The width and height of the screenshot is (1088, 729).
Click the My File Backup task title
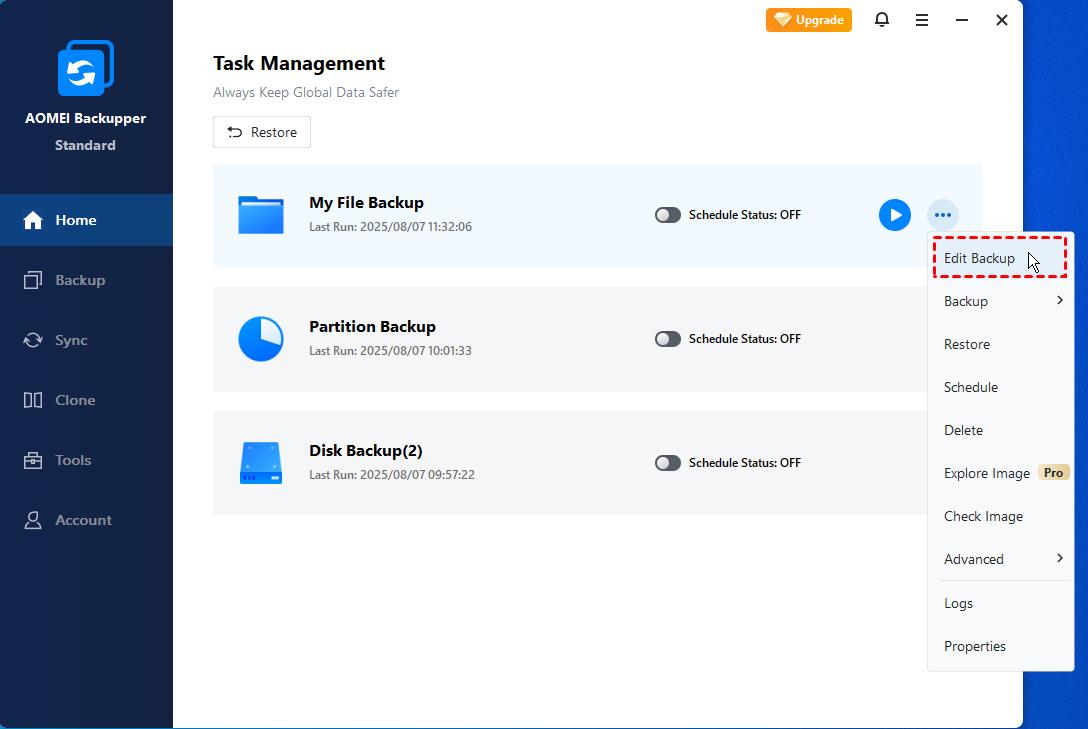366,203
